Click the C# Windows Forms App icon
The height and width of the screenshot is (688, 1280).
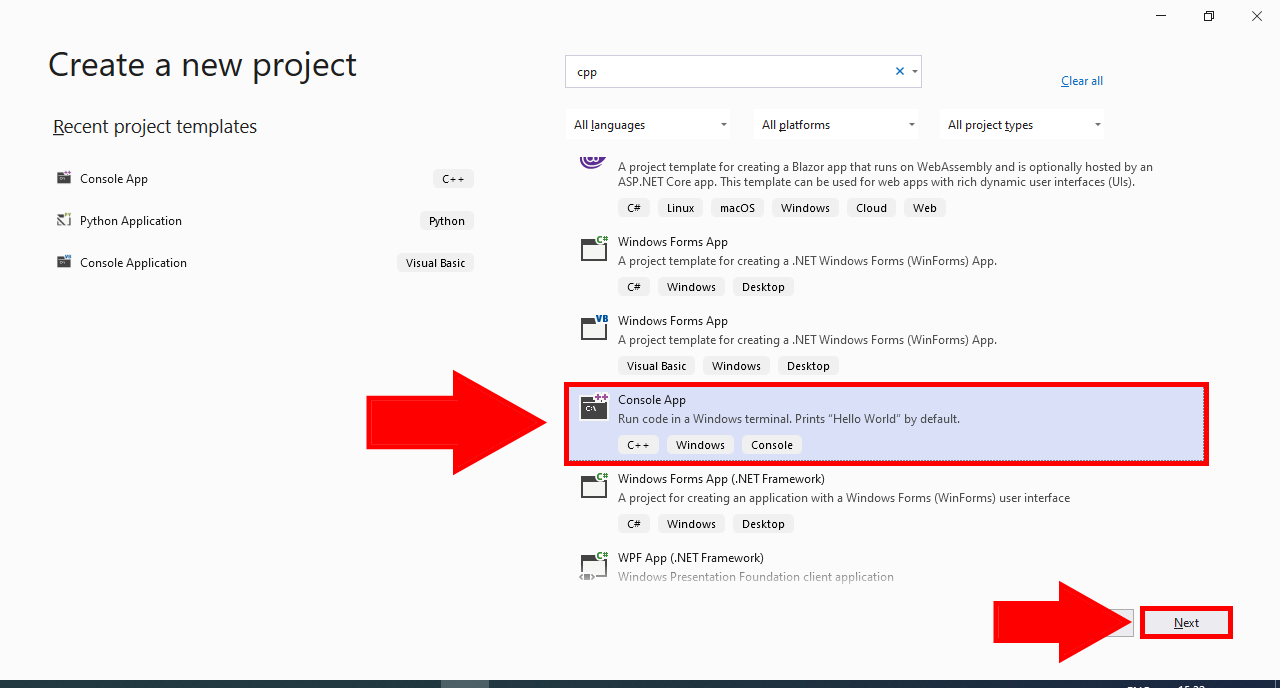point(594,248)
